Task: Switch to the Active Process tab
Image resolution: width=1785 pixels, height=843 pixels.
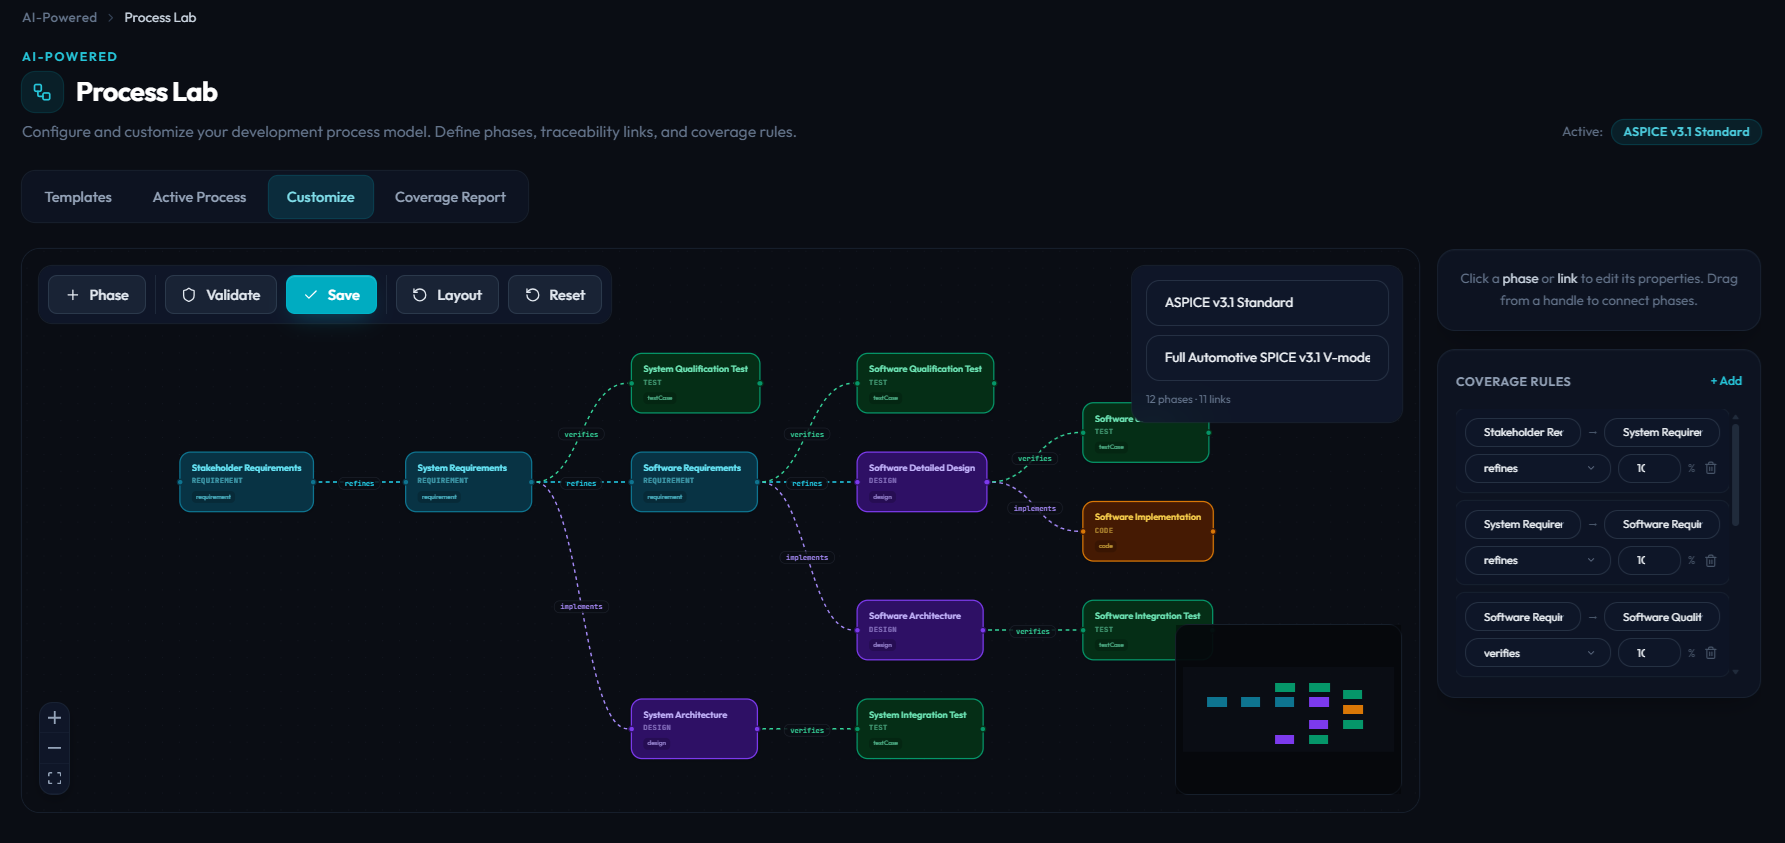Action: tap(199, 197)
